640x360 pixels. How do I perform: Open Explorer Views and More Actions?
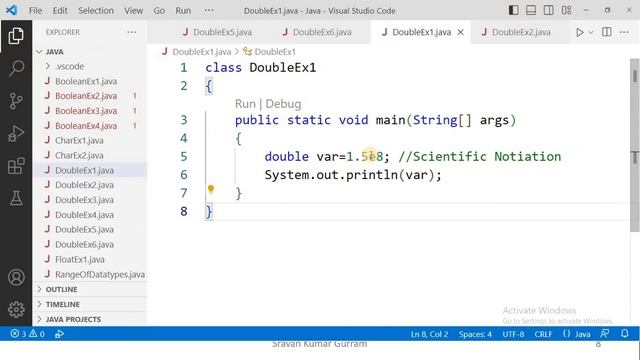[131, 32]
